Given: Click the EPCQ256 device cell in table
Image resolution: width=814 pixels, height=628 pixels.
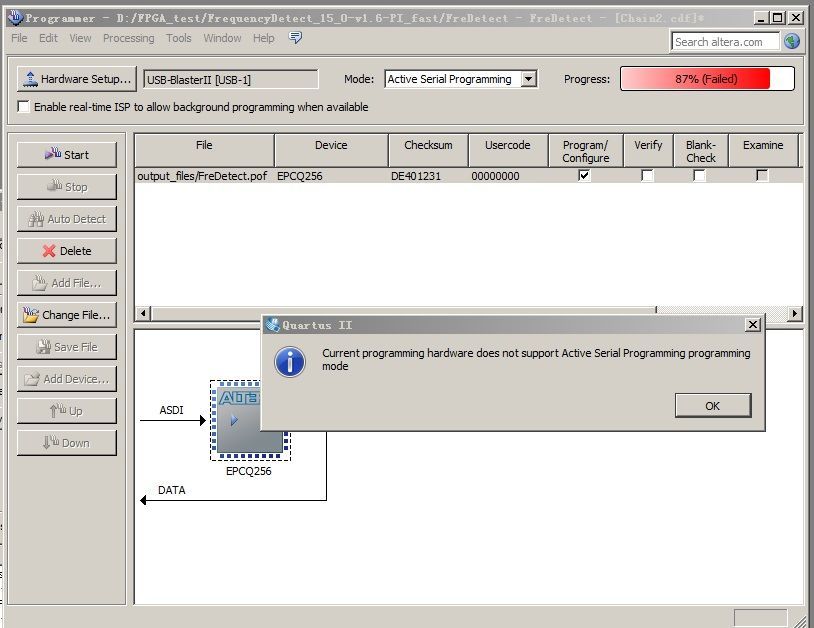Looking at the screenshot, I should coord(331,176).
